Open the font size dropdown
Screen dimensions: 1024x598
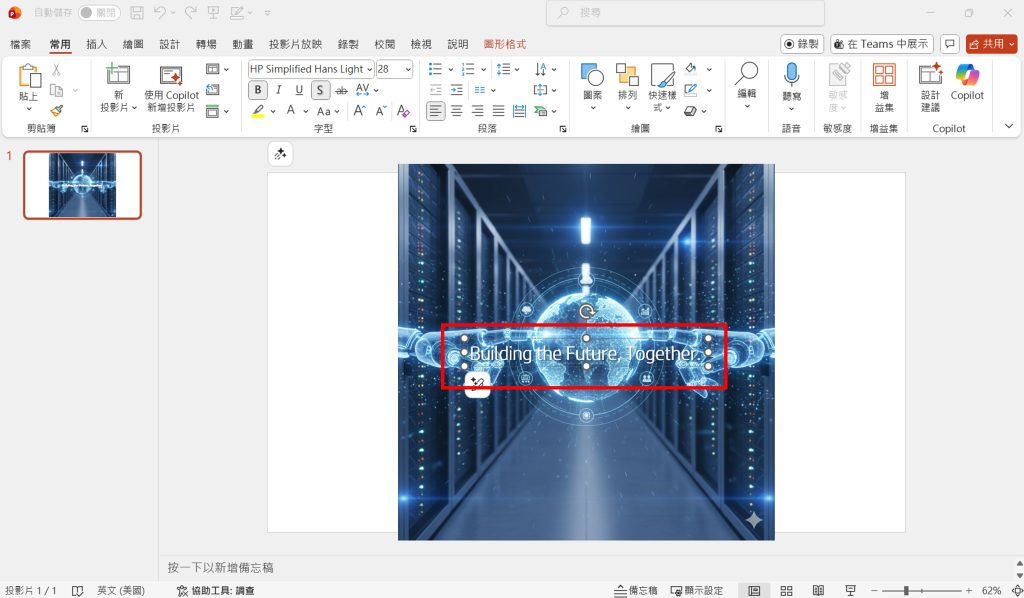pos(407,69)
